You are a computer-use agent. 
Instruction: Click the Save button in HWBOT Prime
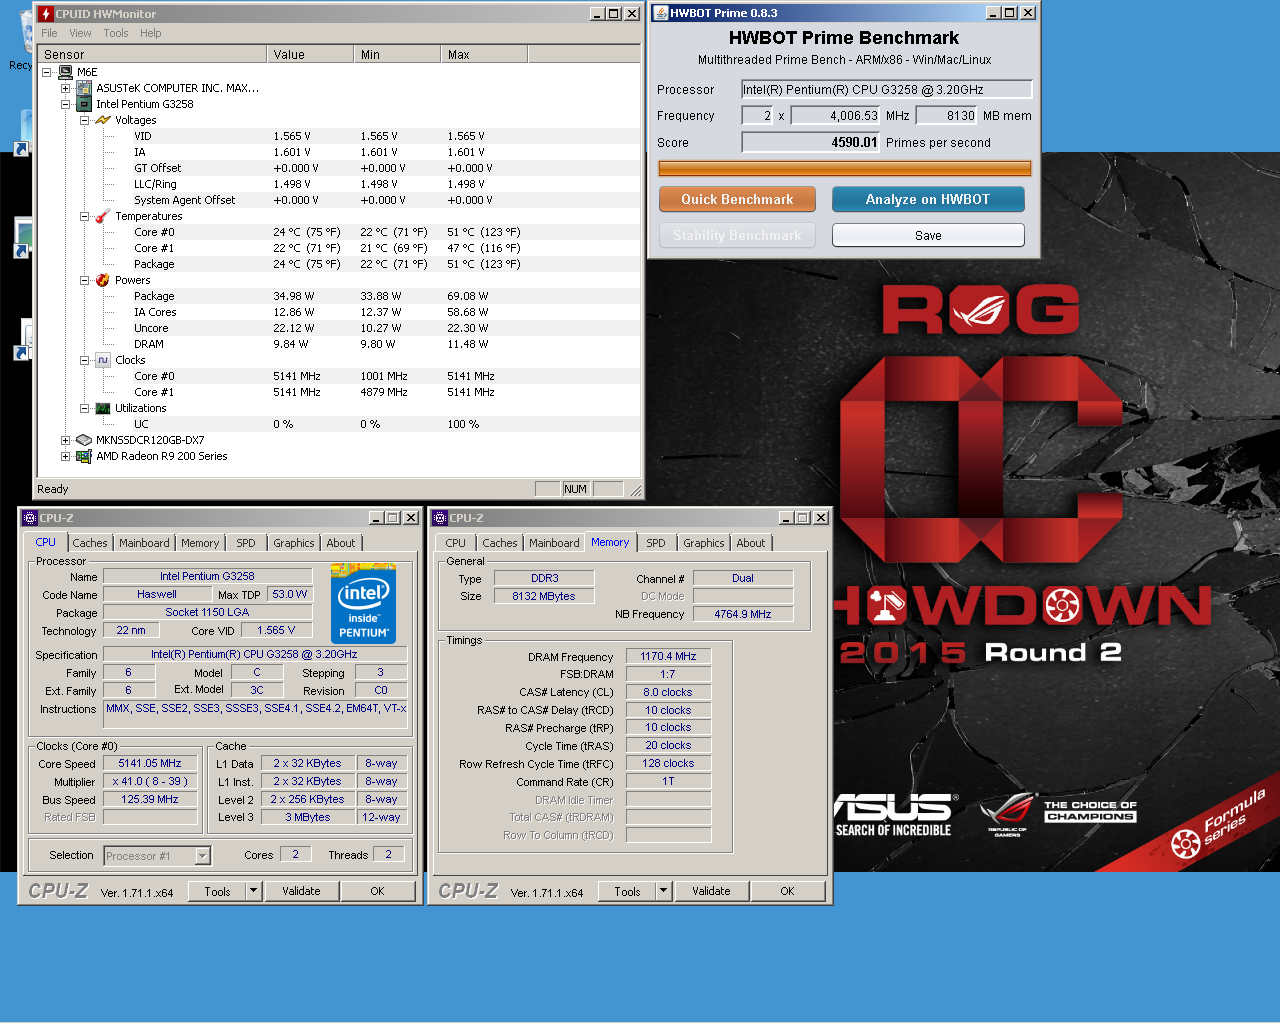click(928, 235)
